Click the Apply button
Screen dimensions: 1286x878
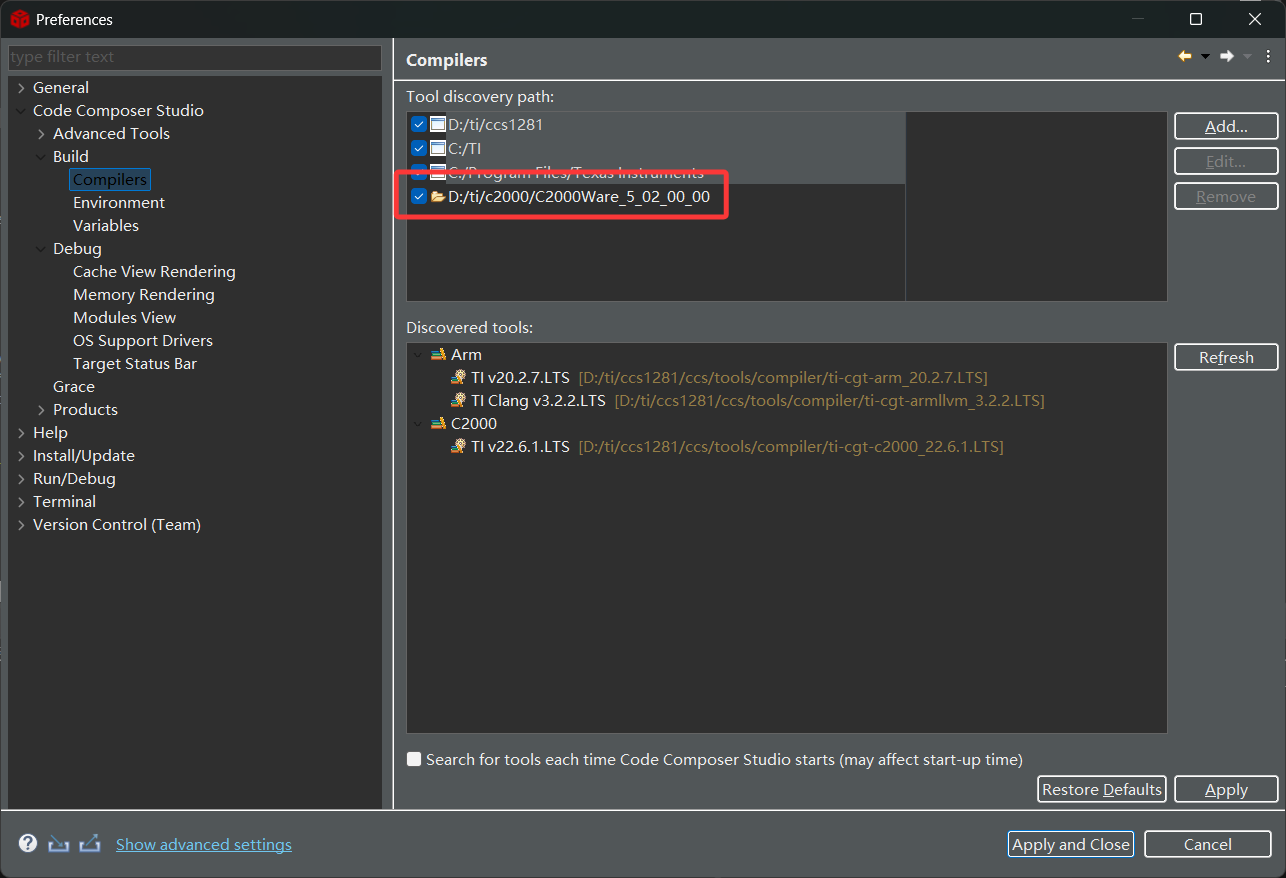(x=1226, y=789)
